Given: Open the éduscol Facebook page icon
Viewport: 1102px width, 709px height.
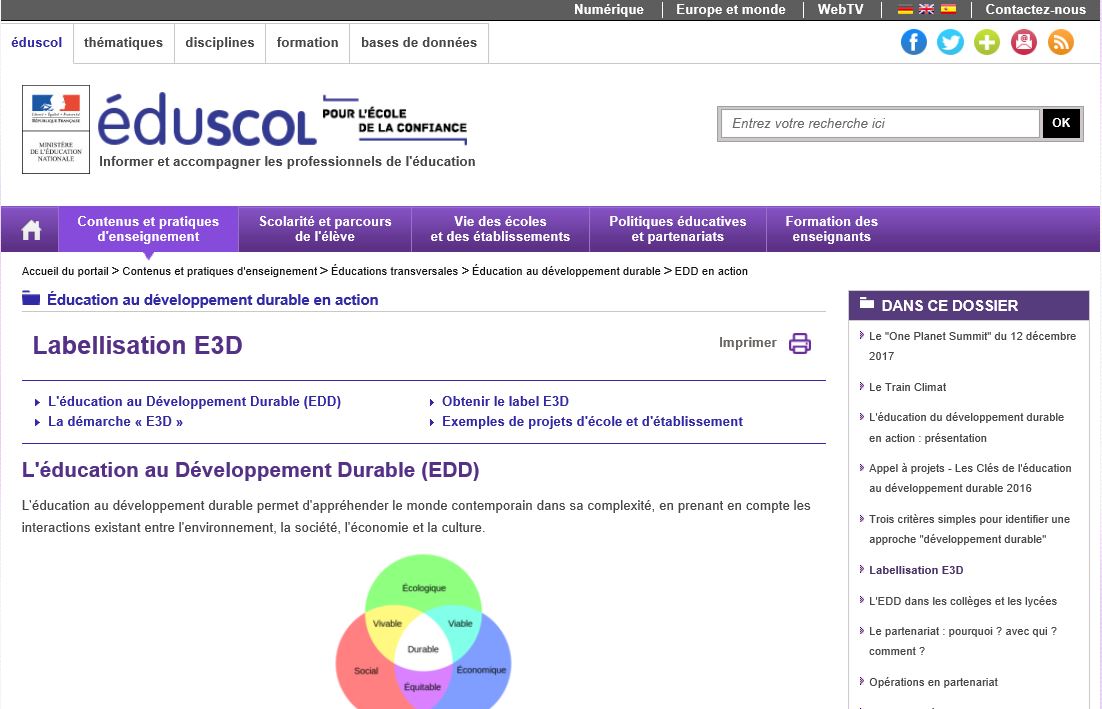Looking at the screenshot, I should point(913,42).
